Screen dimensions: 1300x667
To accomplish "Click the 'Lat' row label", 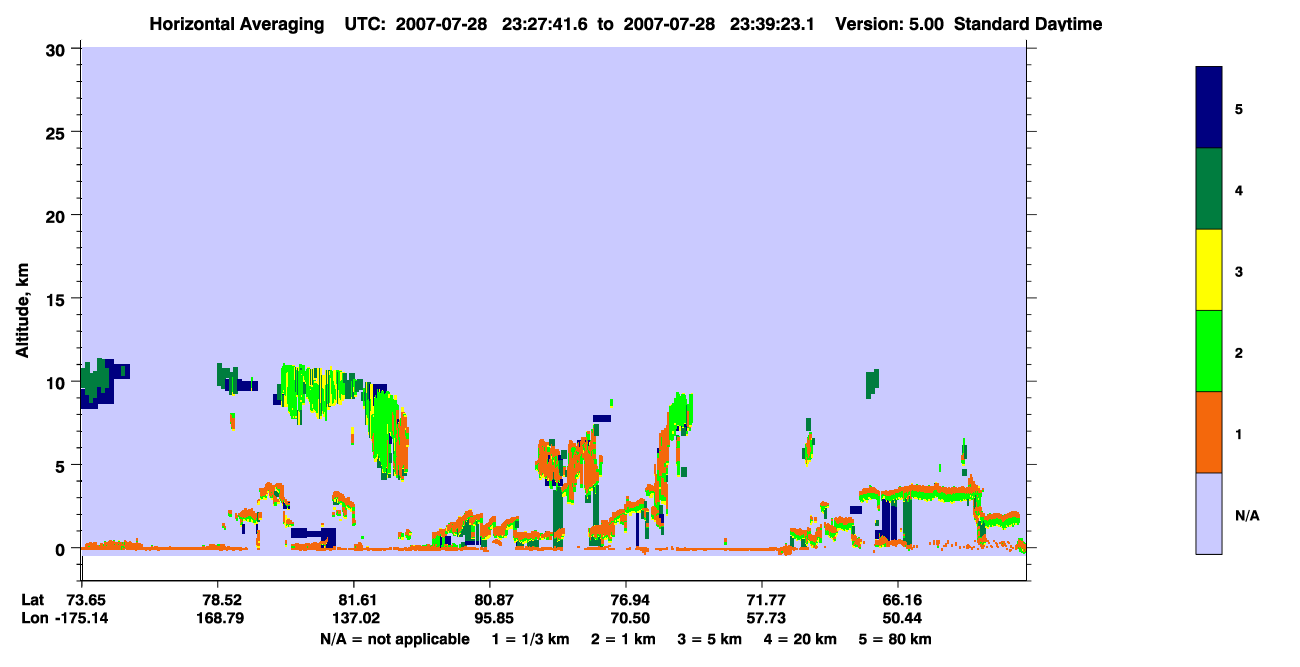I will [x=33, y=600].
